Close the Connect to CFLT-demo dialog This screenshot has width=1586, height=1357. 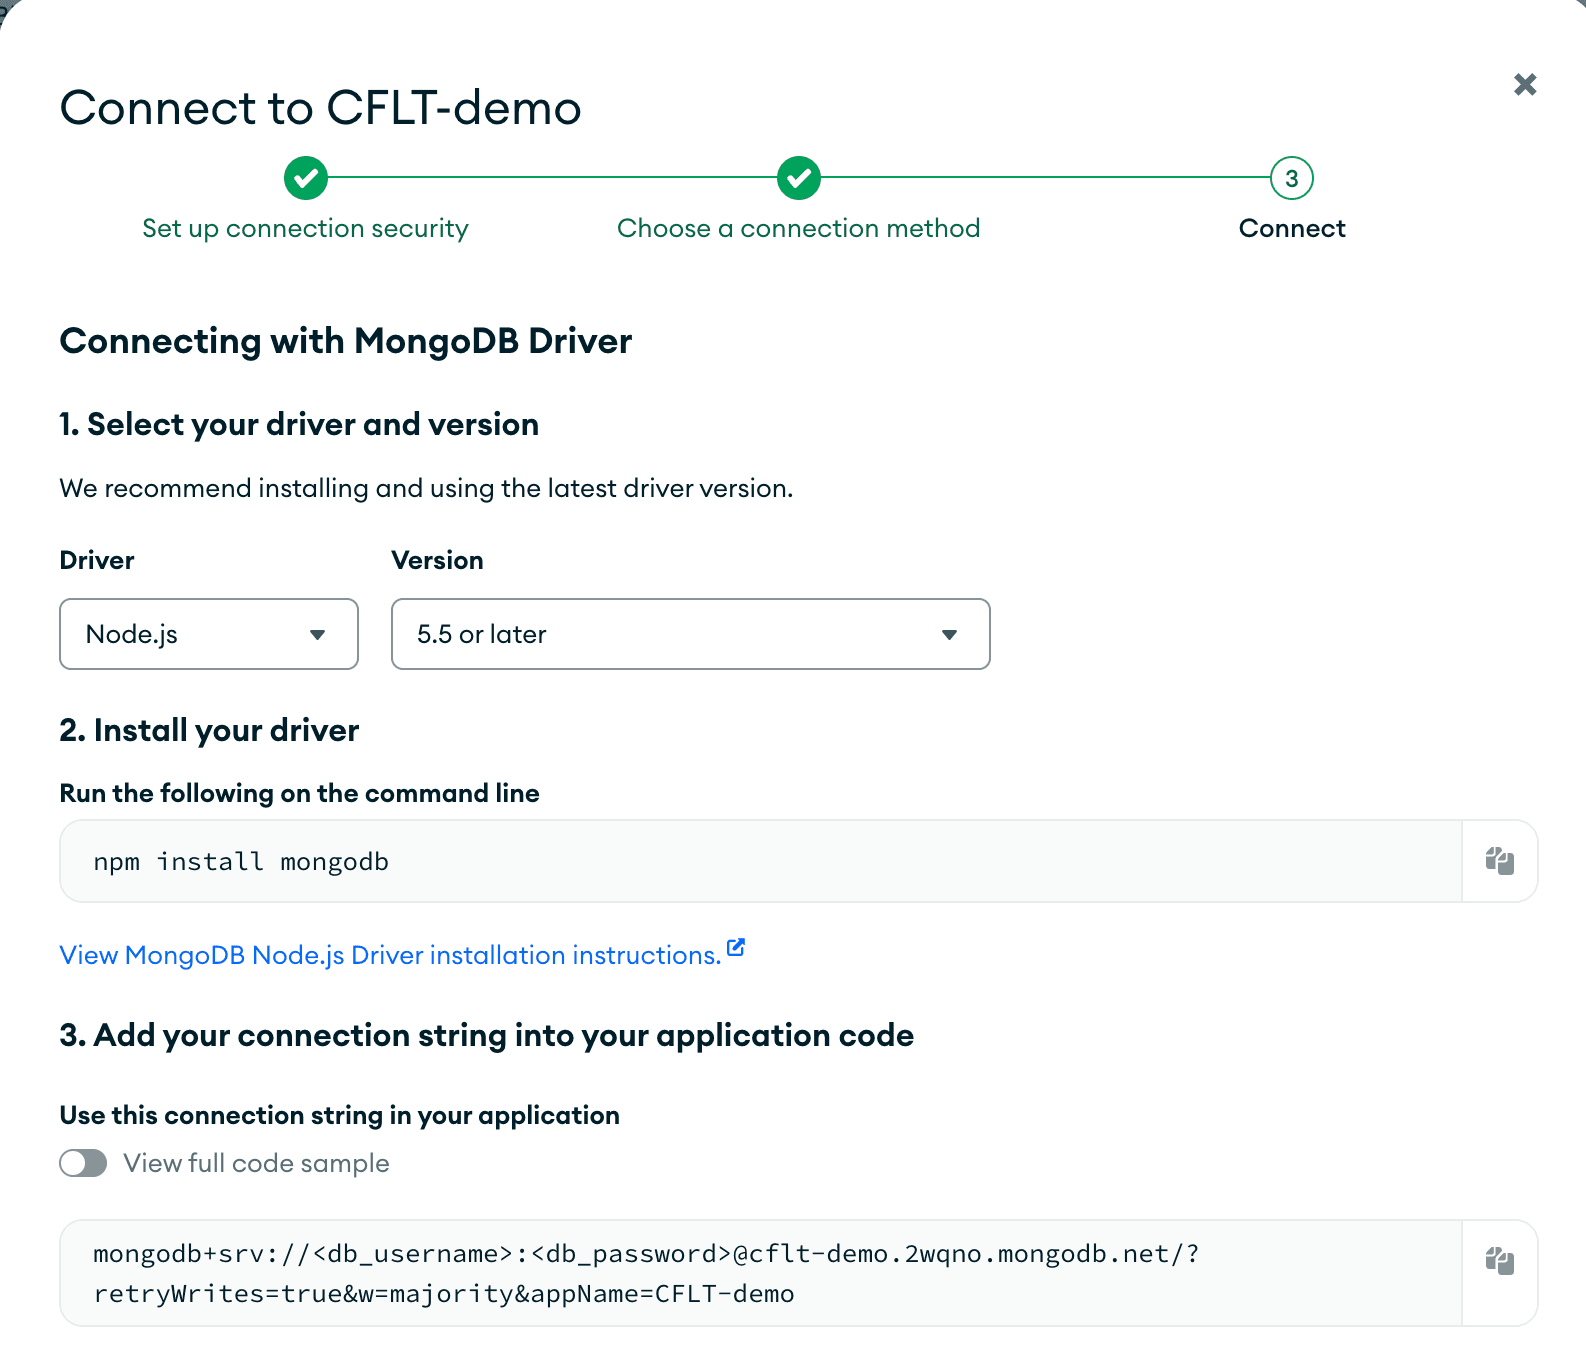pyautogui.click(x=1524, y=84)
